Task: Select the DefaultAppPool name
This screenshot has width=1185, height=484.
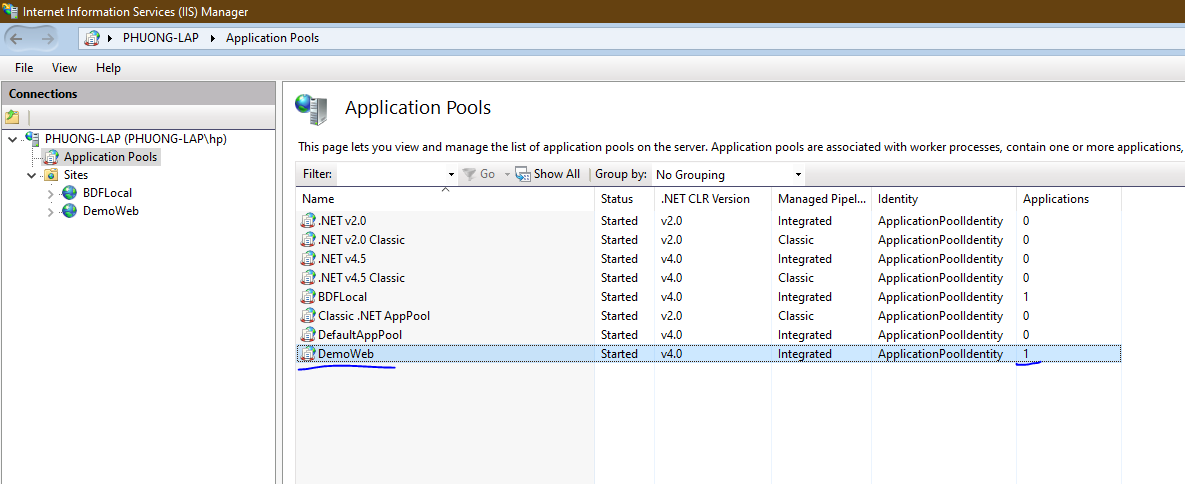Action: pyautogui.click(x=360, y=334)
